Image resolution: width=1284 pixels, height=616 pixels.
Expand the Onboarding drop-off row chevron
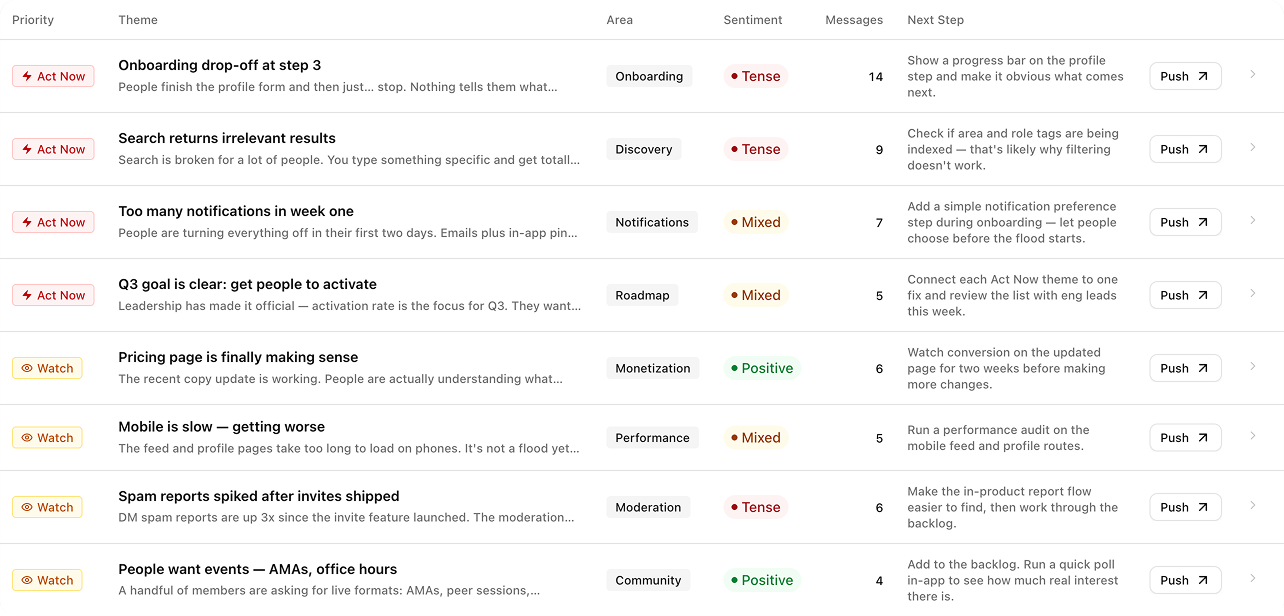click(1253, 74)
